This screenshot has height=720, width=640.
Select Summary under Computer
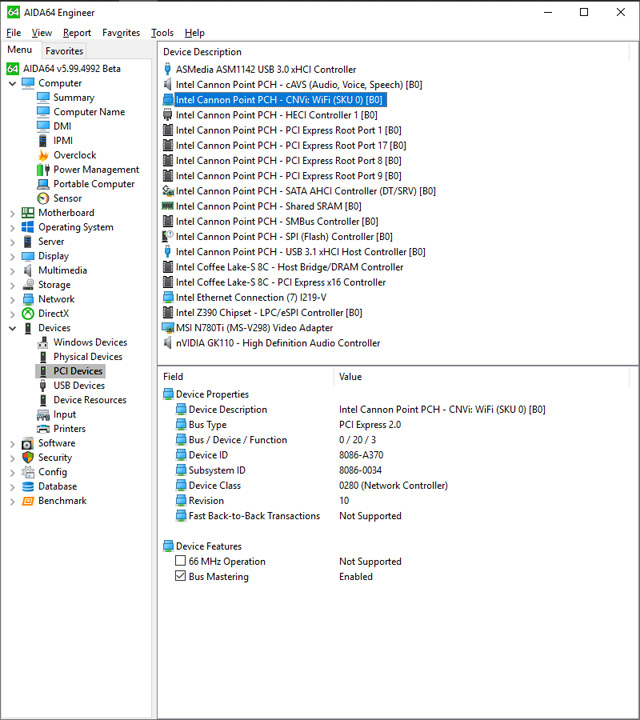coord(74,98)
